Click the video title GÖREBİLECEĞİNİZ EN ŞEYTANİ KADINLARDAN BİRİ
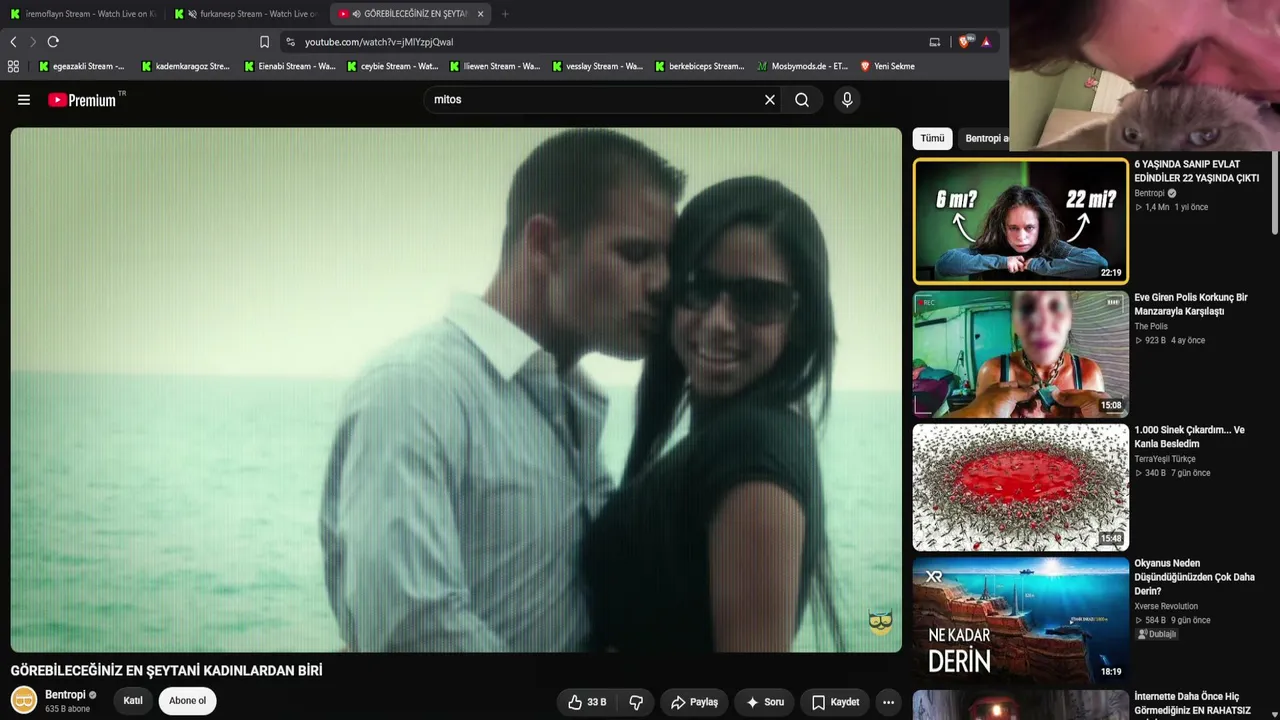Viewport: 1280px width, 720px height. 166,671
